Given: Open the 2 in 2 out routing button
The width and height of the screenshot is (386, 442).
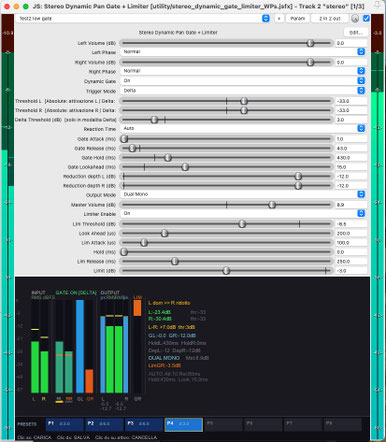Looking at the screenshot, I should coord(330,18).
